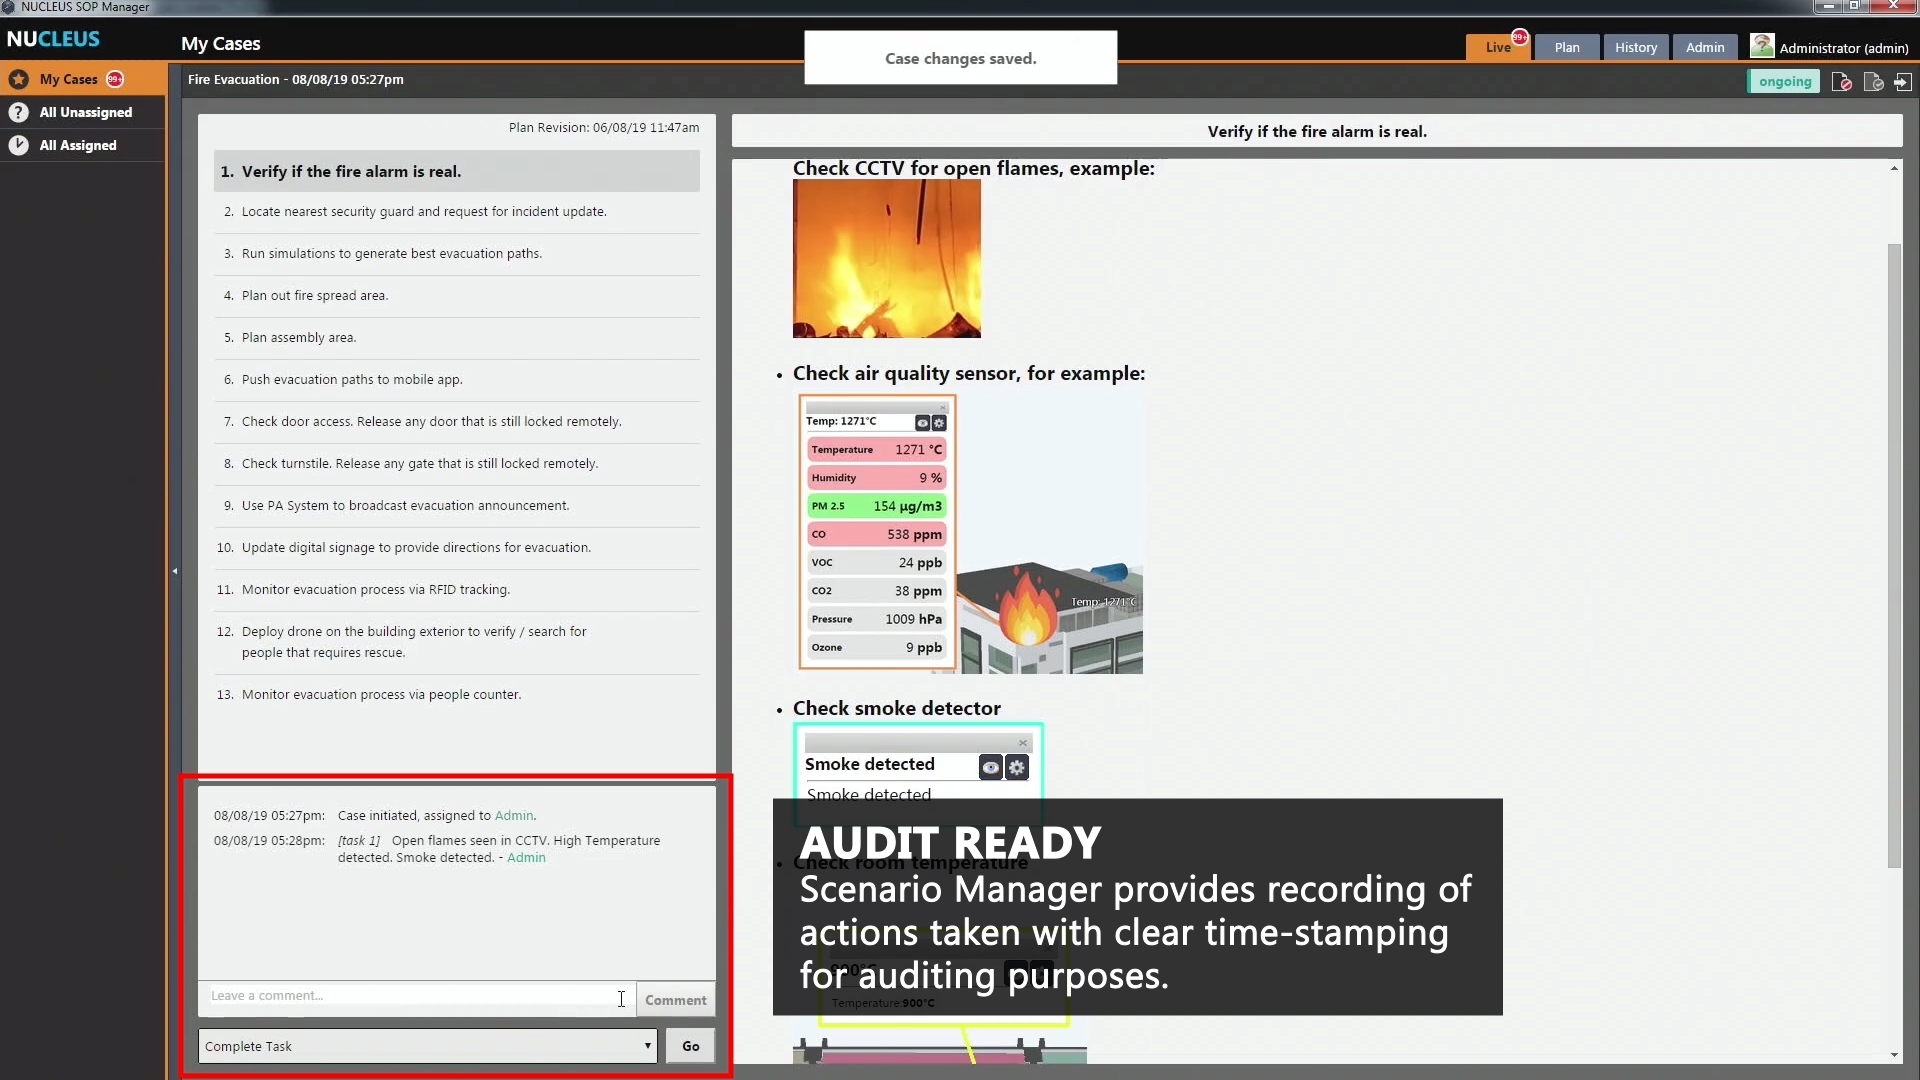1920x1080 pixels.
Task: Click the Administrator (admin) user label
Action: (x=1843, y=48)
